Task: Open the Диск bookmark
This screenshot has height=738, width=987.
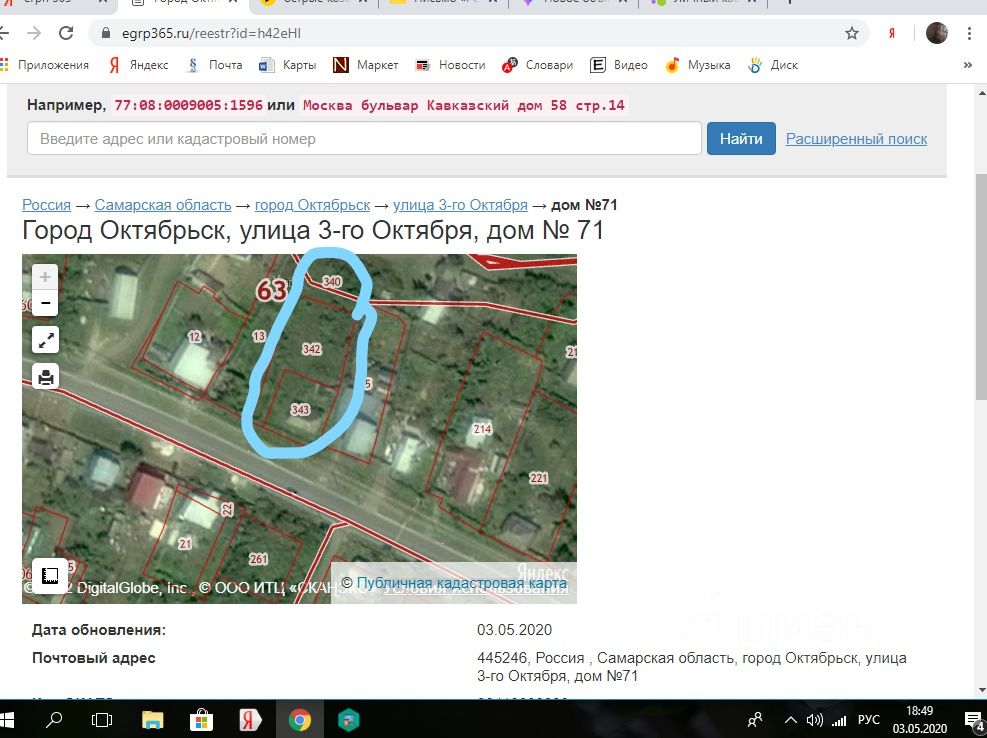Action: click(x=773, y=65)
